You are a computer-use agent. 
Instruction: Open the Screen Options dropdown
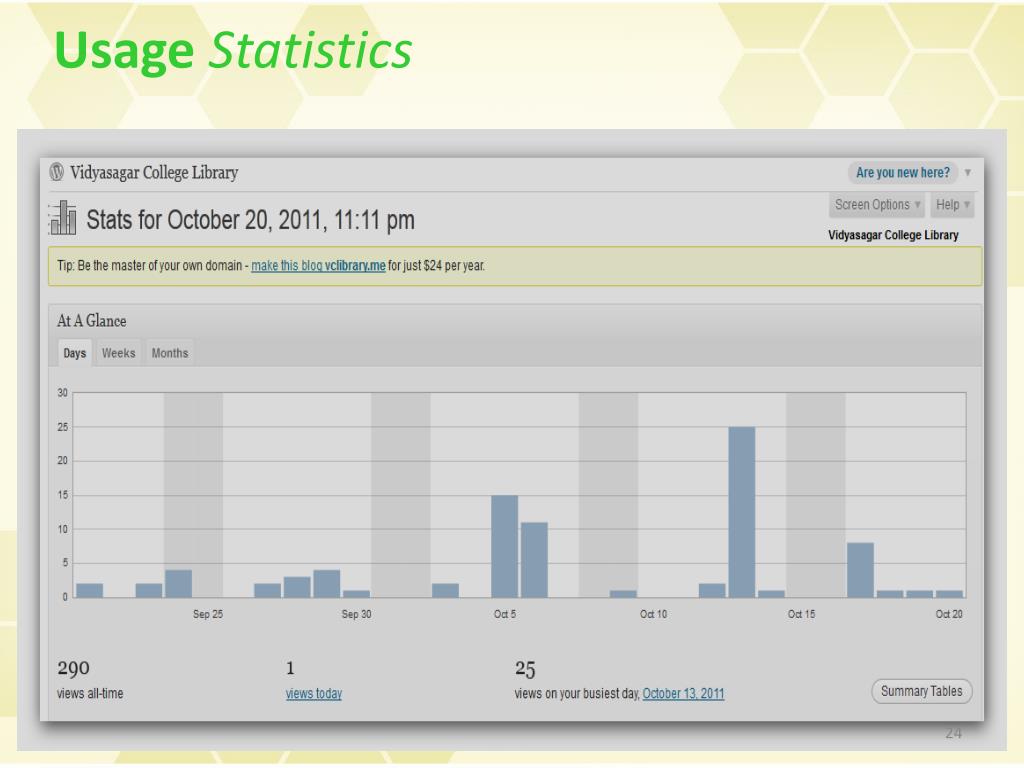[x=877, y=205]
